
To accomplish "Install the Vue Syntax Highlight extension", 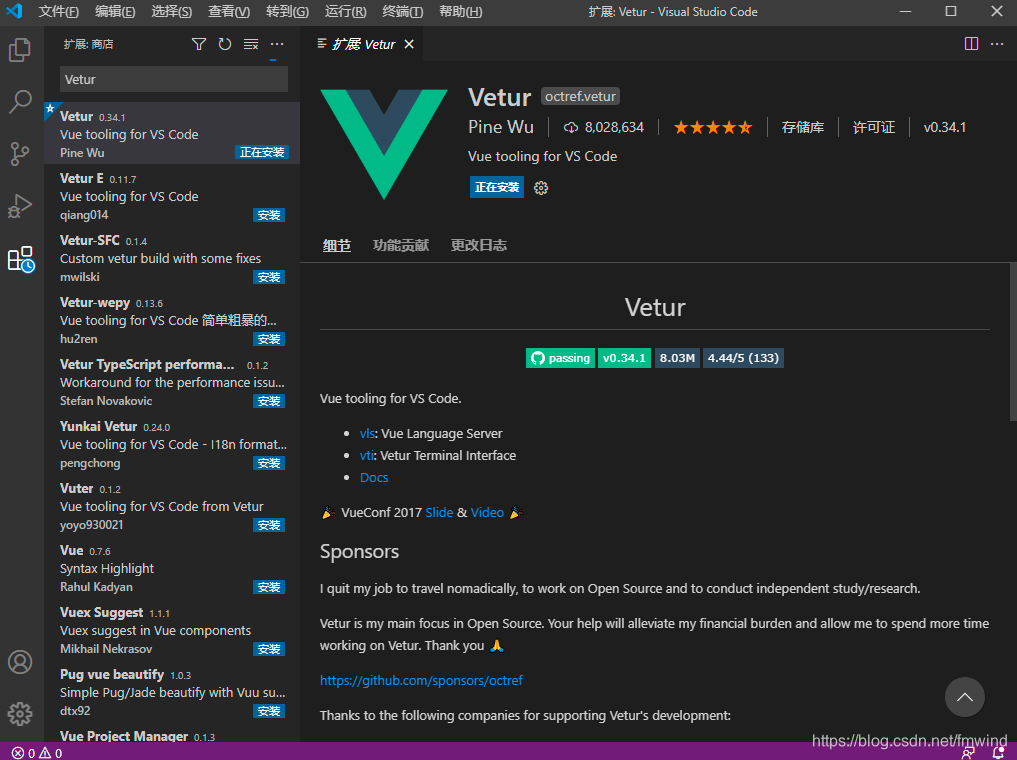I will pos(269,588).
